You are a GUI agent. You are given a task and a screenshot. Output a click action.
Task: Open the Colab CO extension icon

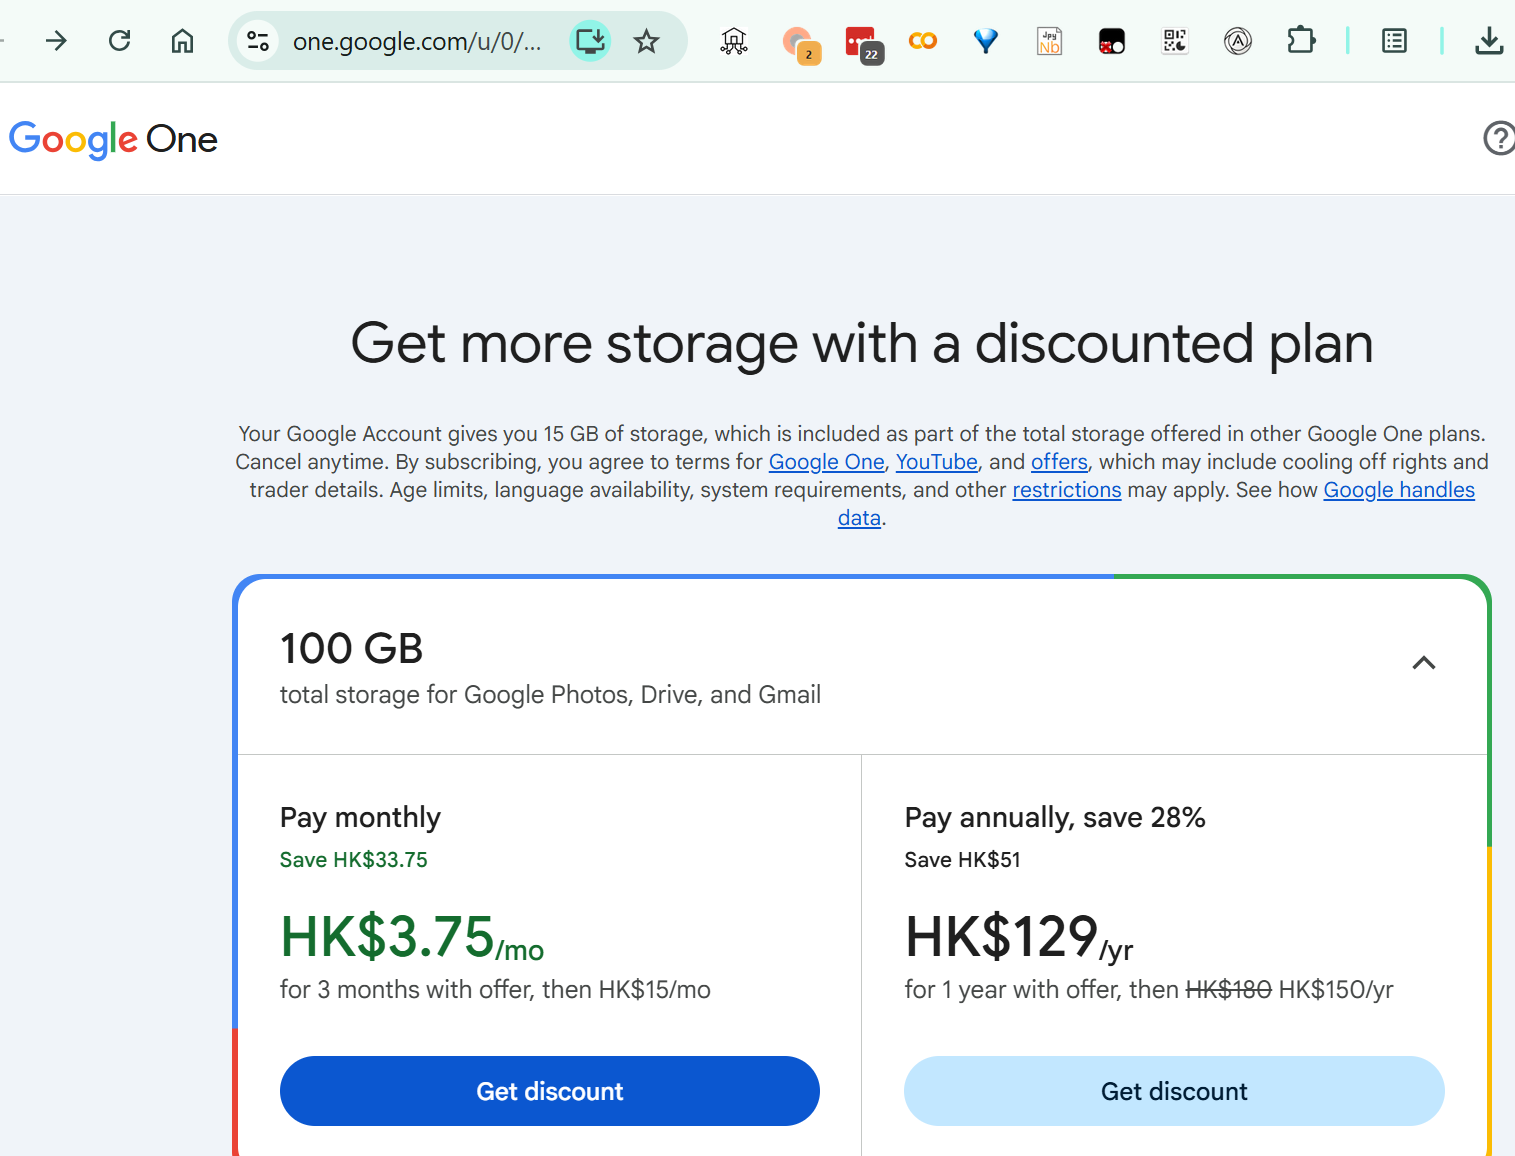pos(923,41)
